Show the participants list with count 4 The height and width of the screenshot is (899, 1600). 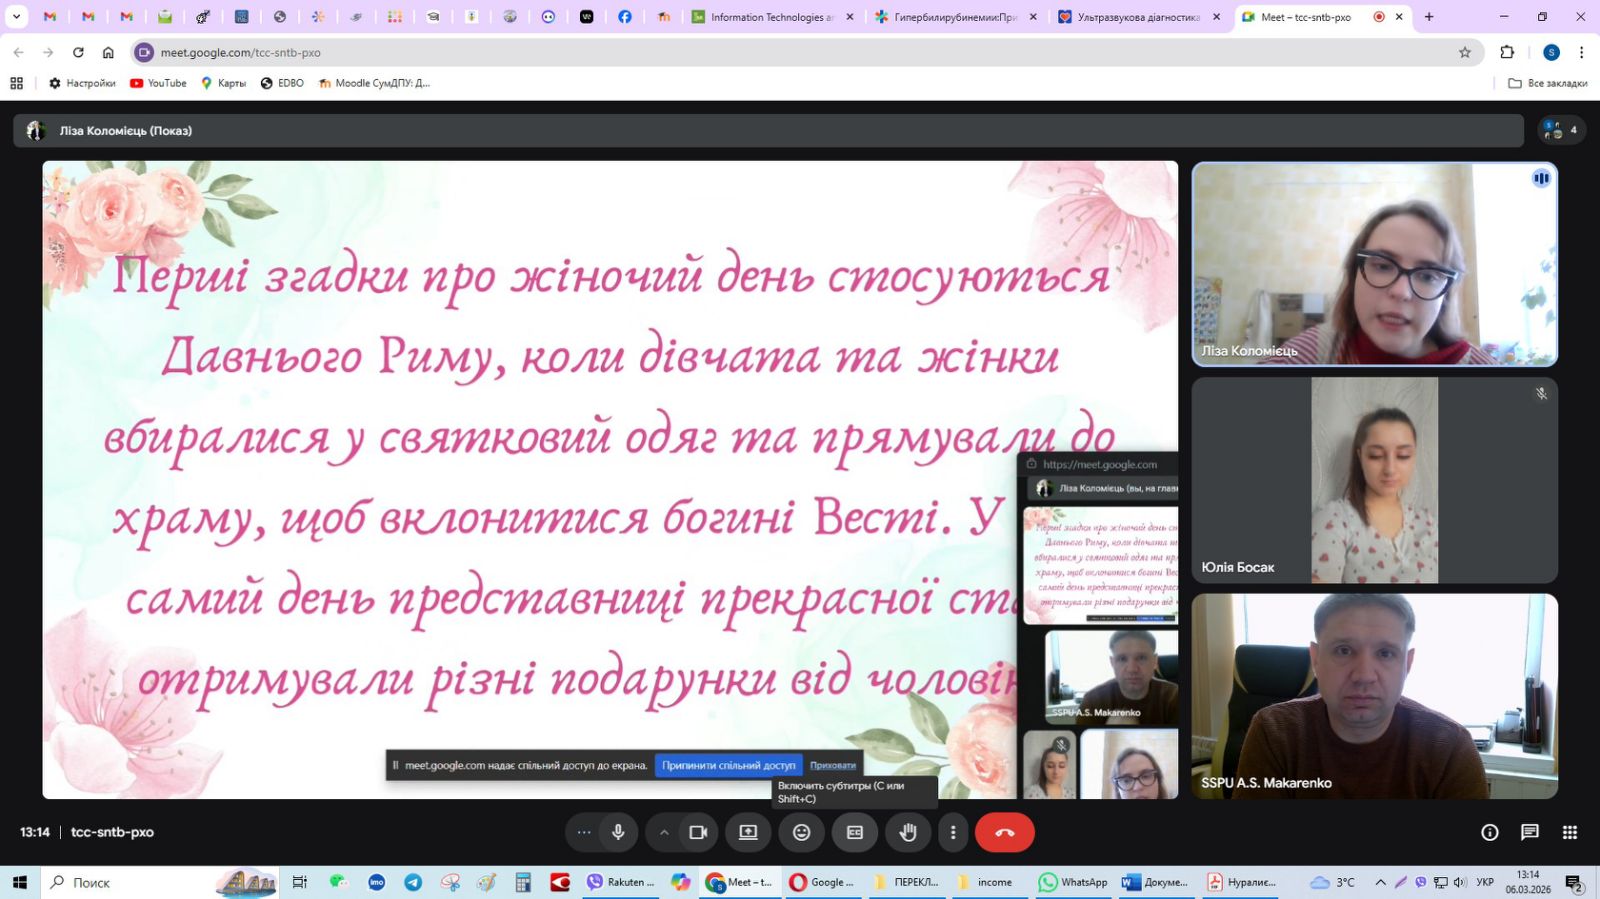point(1560,130)
